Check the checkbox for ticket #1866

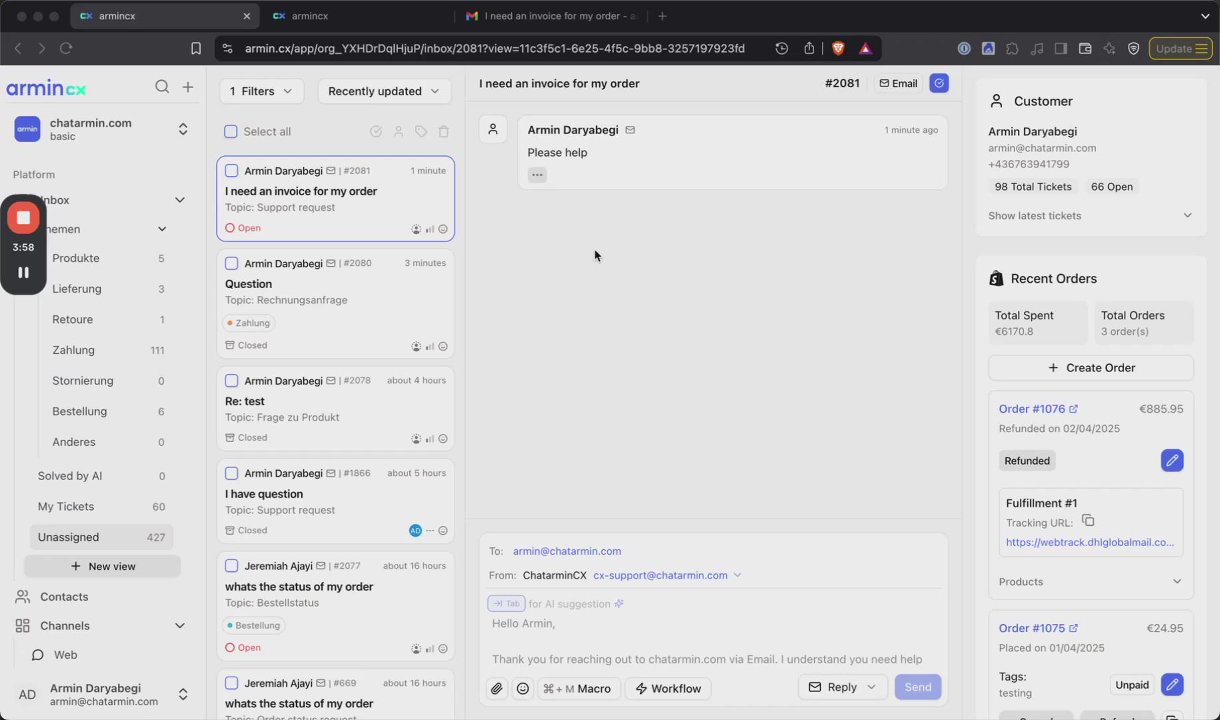pos(231,473)
